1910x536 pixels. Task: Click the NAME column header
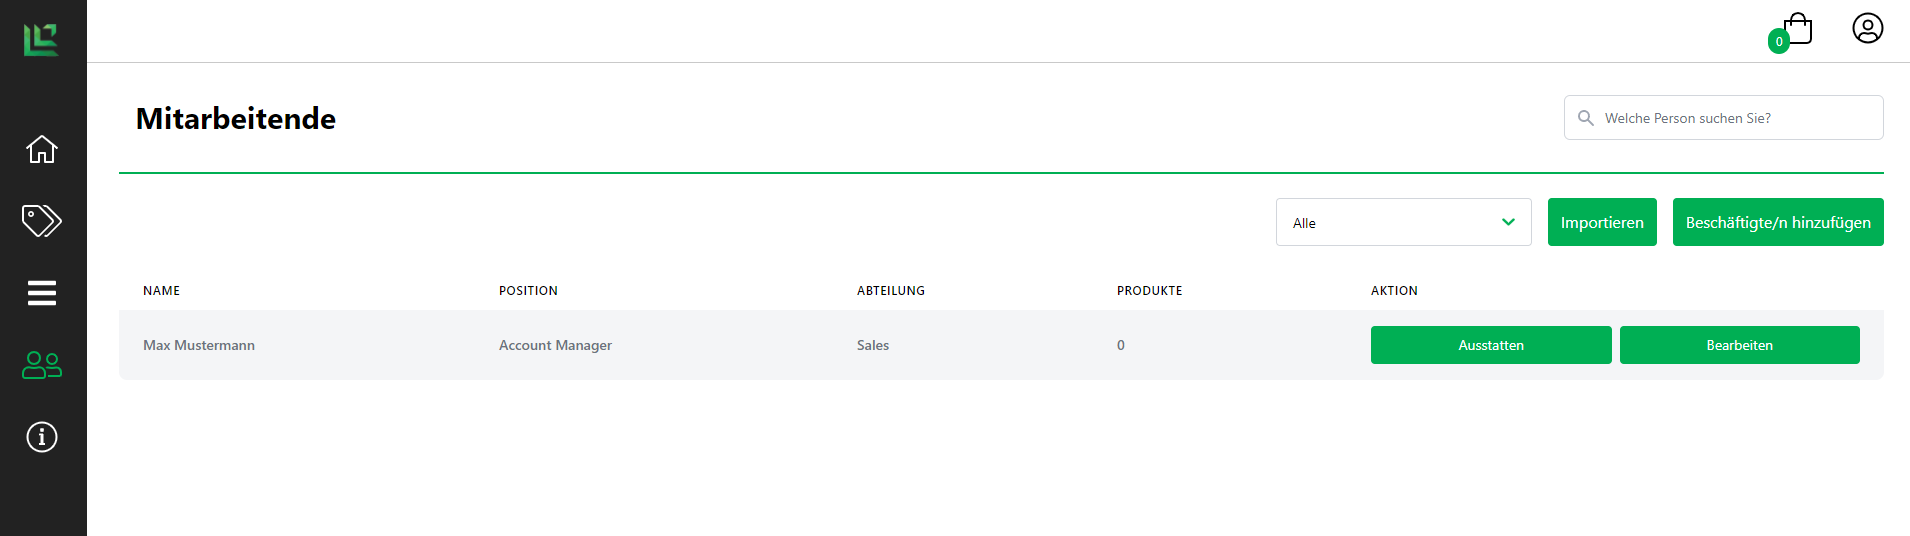tap(161, 291)
